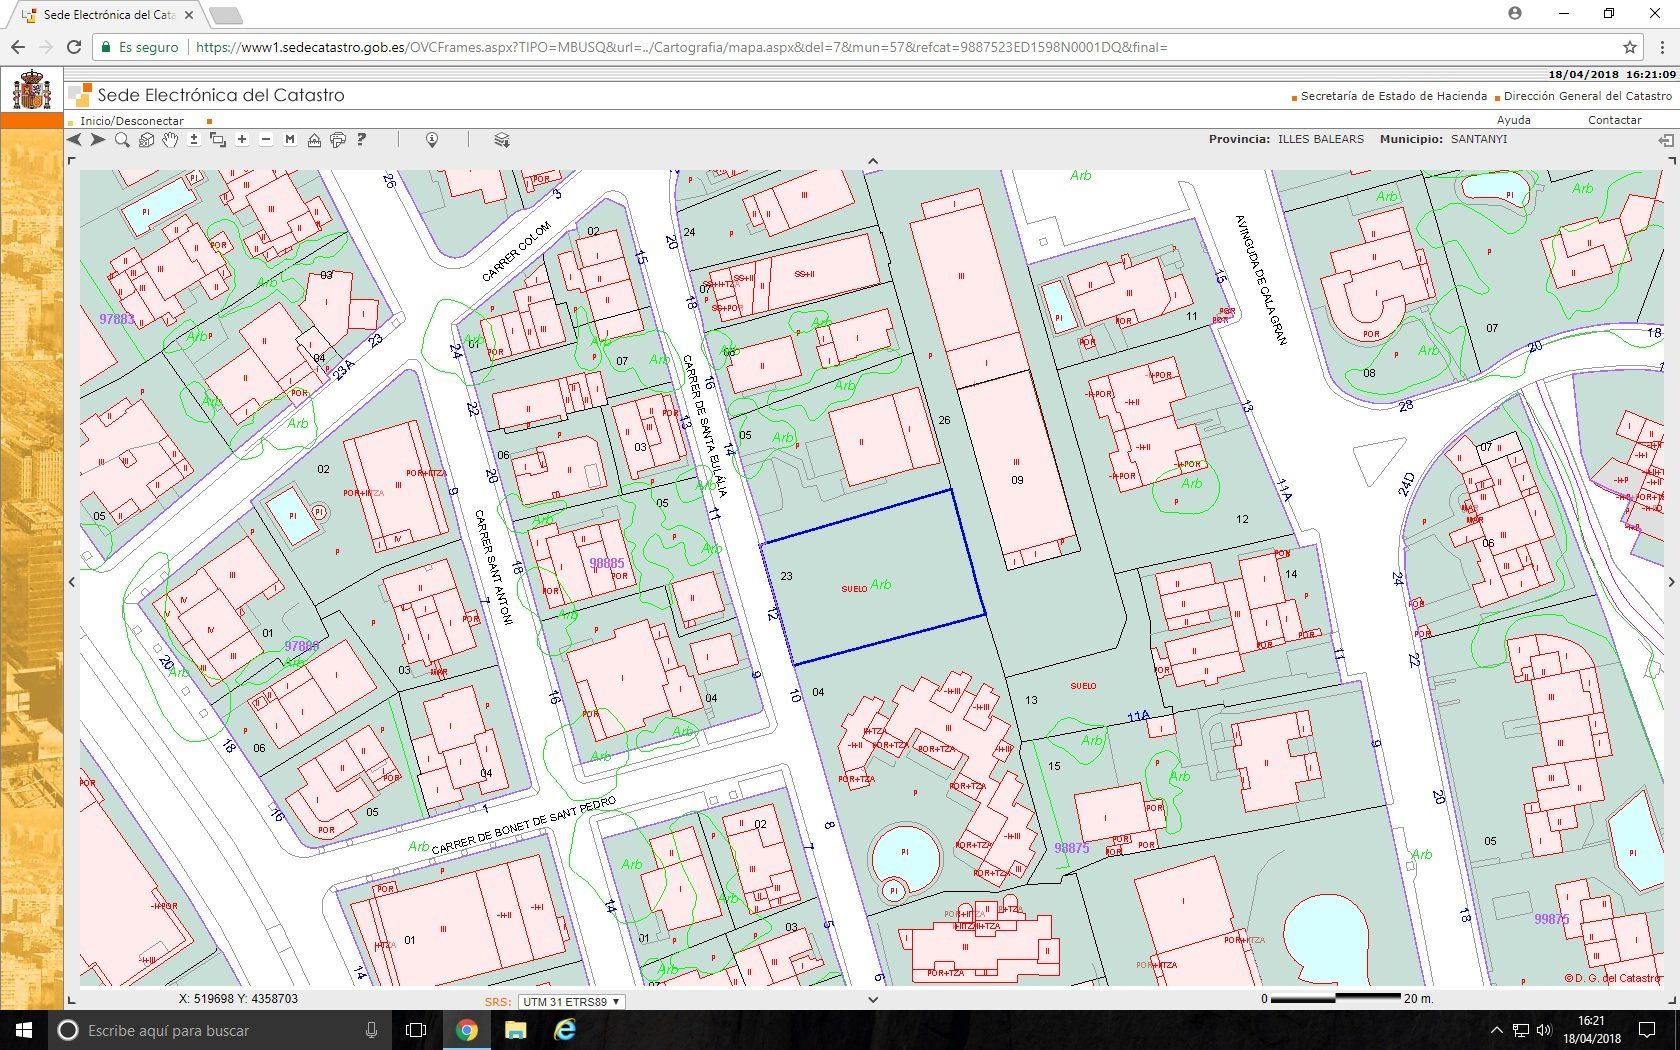Open the Ayuda menu item

point(1513,120)
